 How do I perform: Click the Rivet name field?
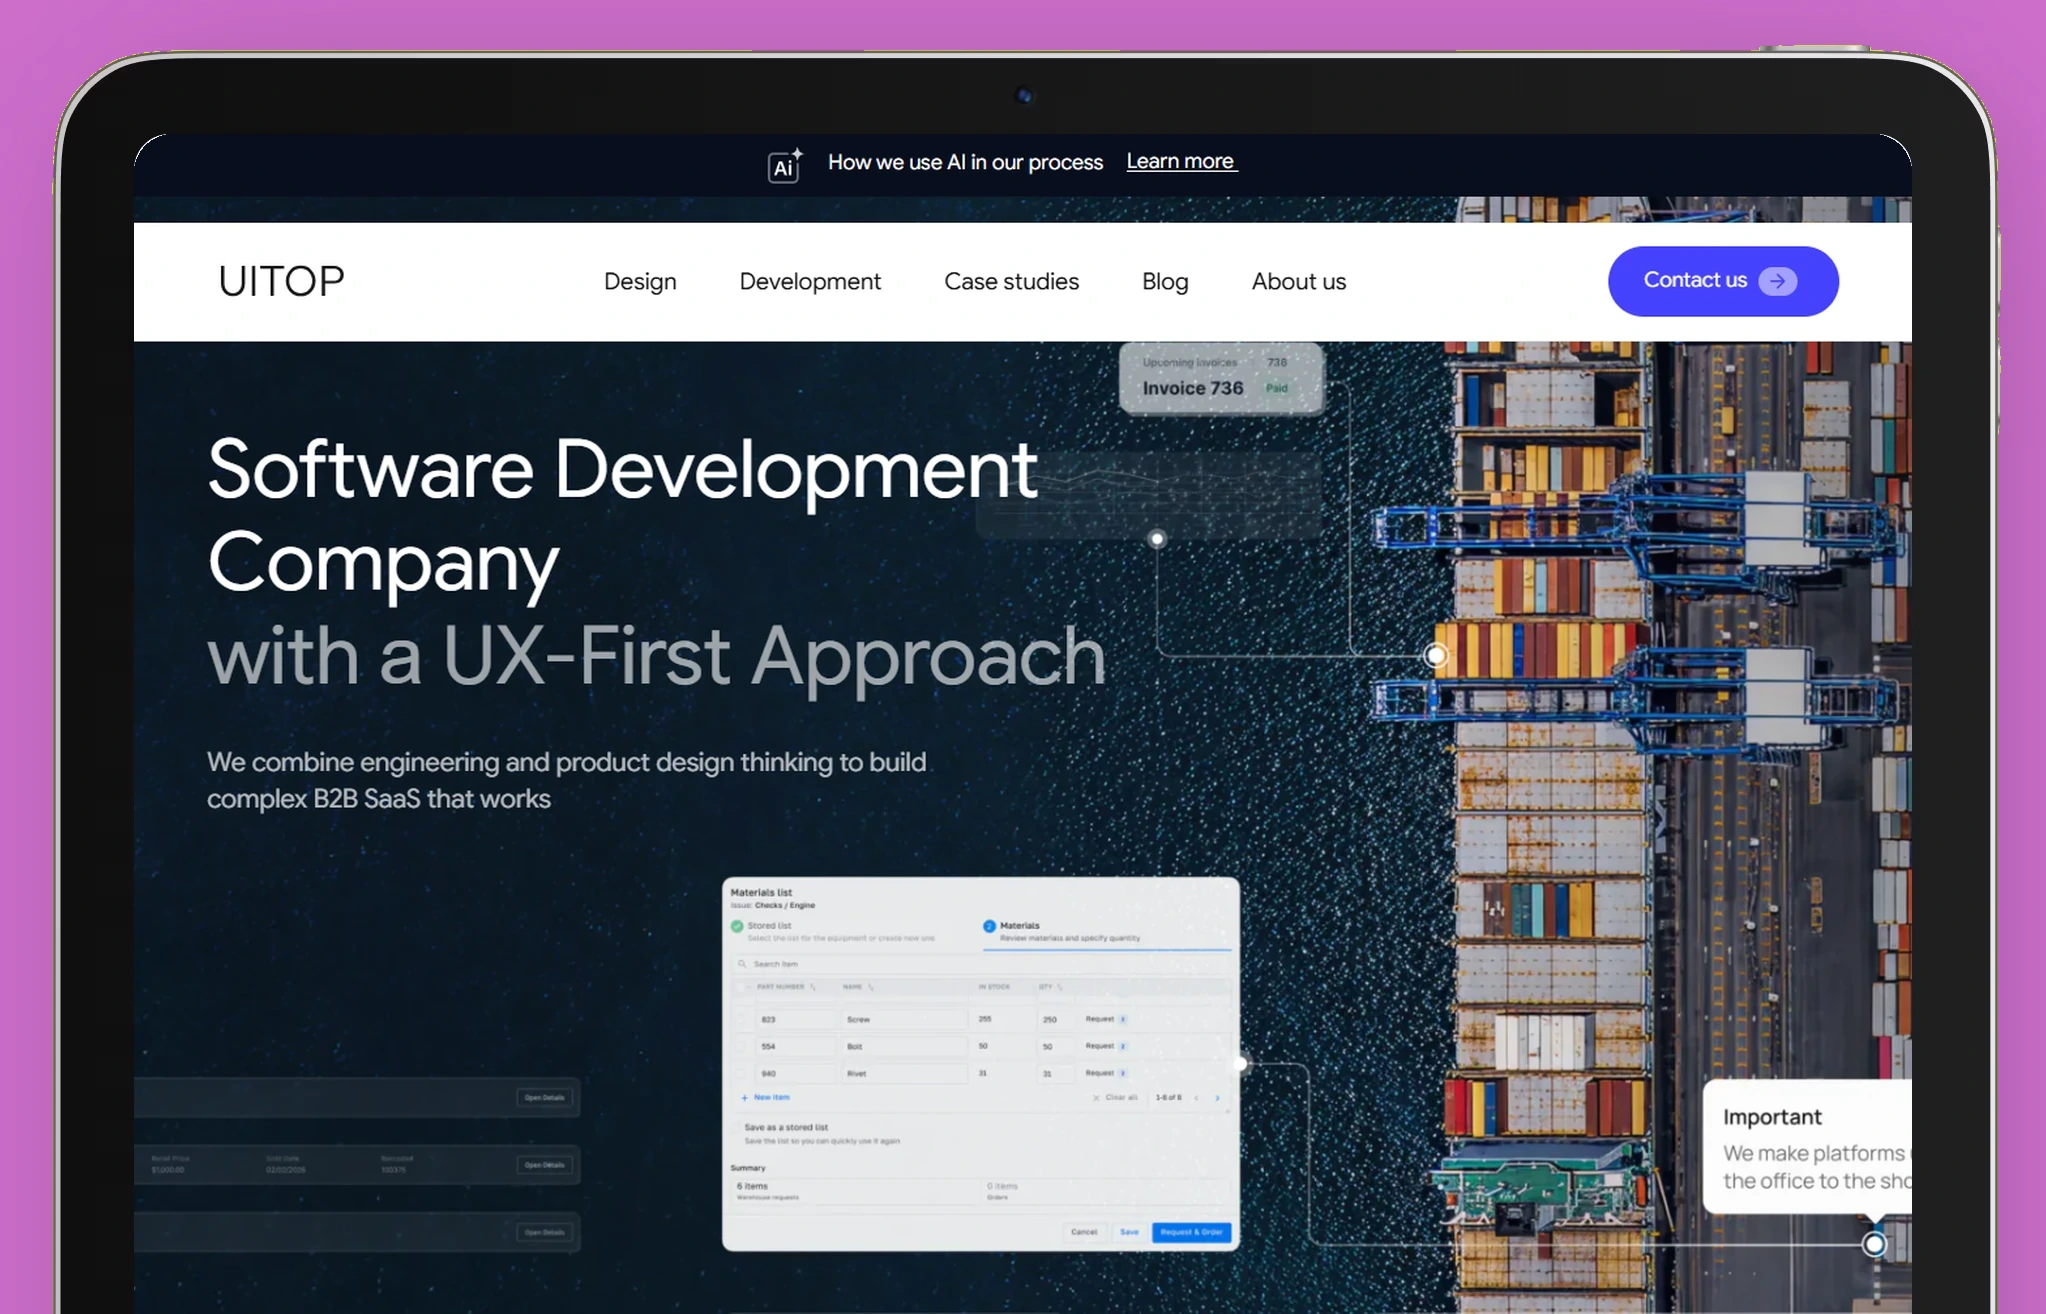pyautogui.click(x=906, y=1073)
